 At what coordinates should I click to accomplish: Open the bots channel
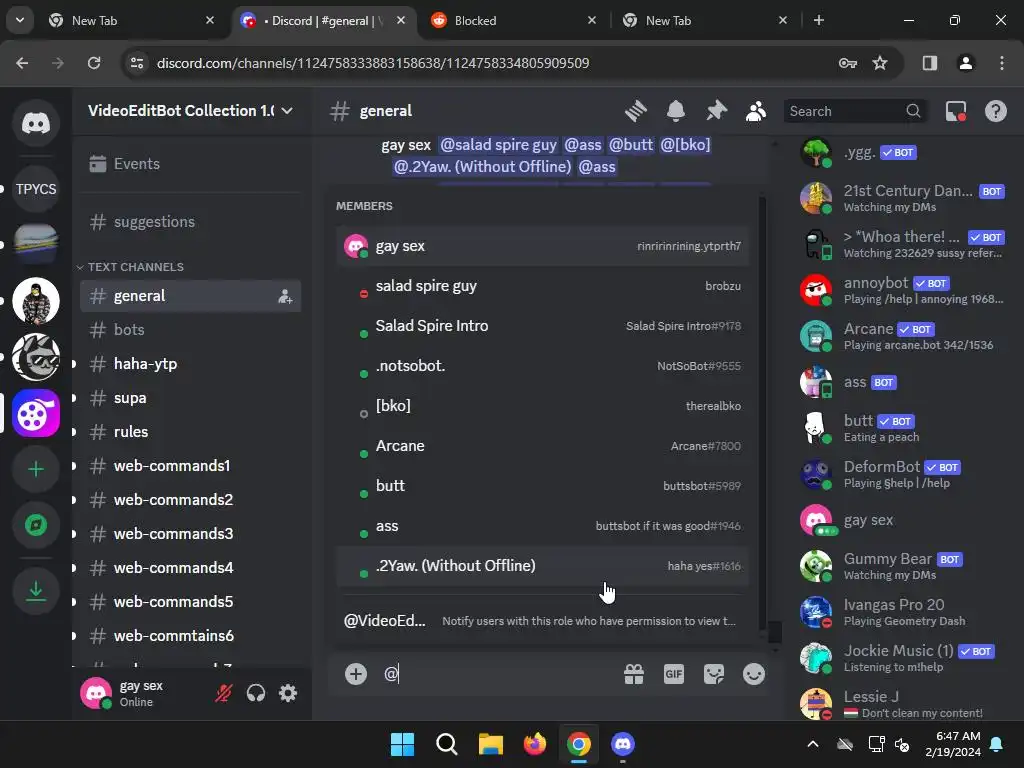coord(191,330)
